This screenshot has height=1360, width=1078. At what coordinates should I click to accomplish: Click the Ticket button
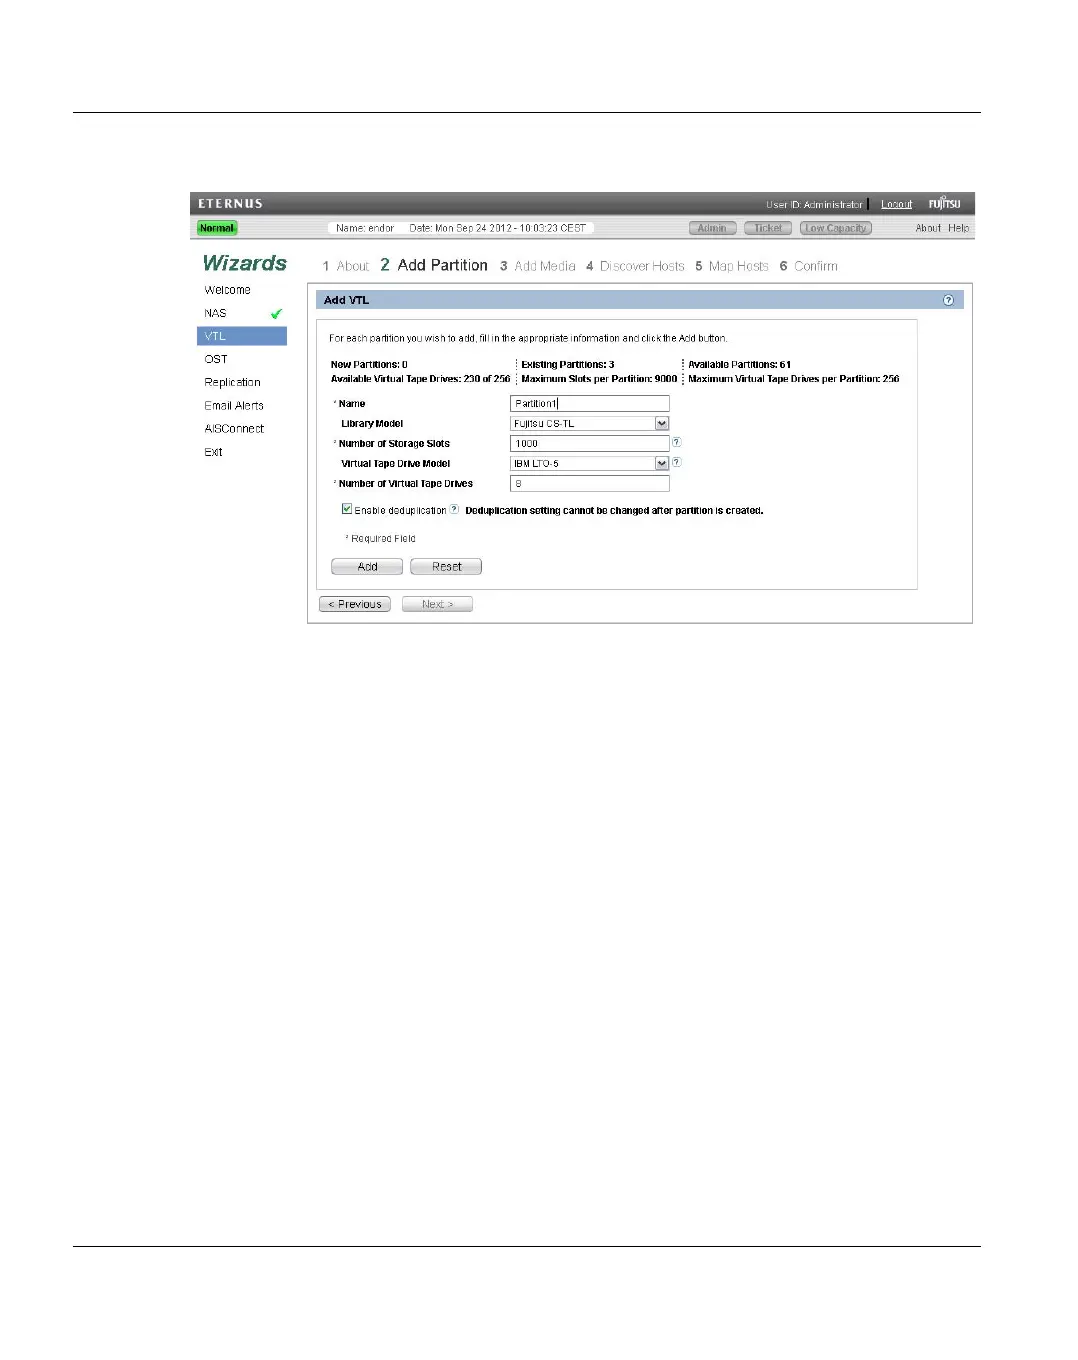coord(768,228)
